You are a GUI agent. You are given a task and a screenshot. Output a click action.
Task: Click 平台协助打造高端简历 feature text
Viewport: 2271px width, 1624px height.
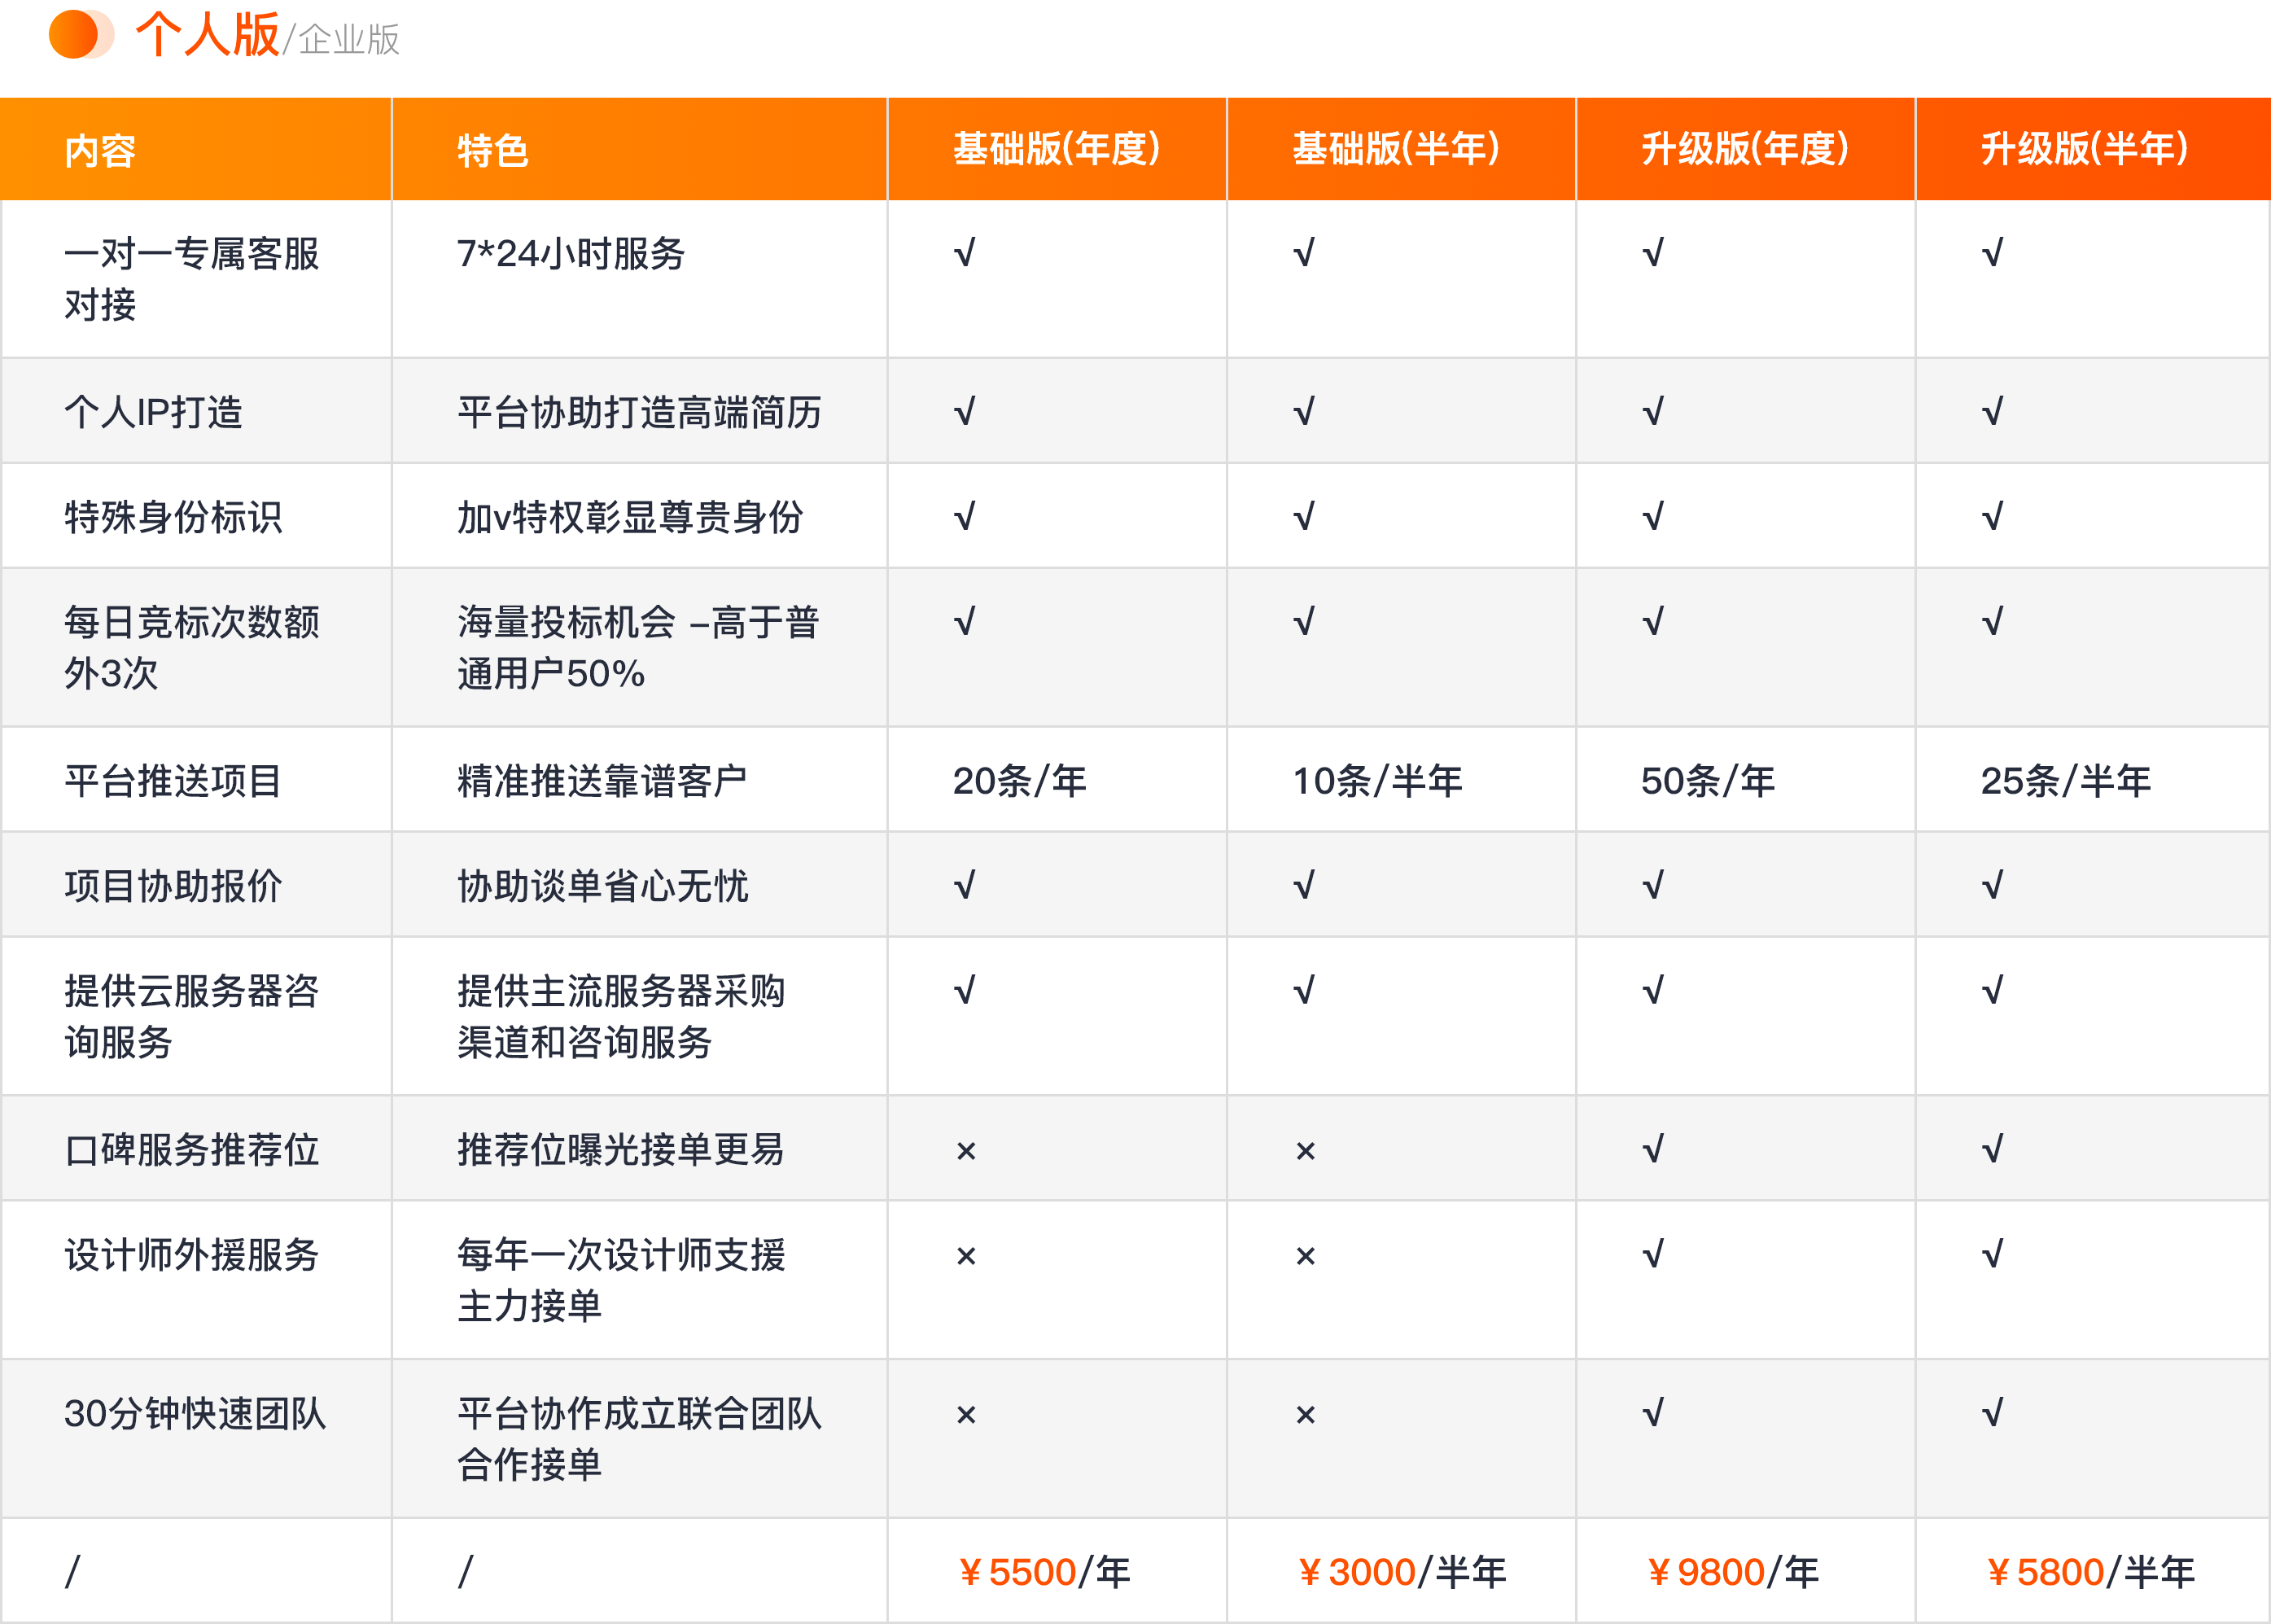click(640, 412)
